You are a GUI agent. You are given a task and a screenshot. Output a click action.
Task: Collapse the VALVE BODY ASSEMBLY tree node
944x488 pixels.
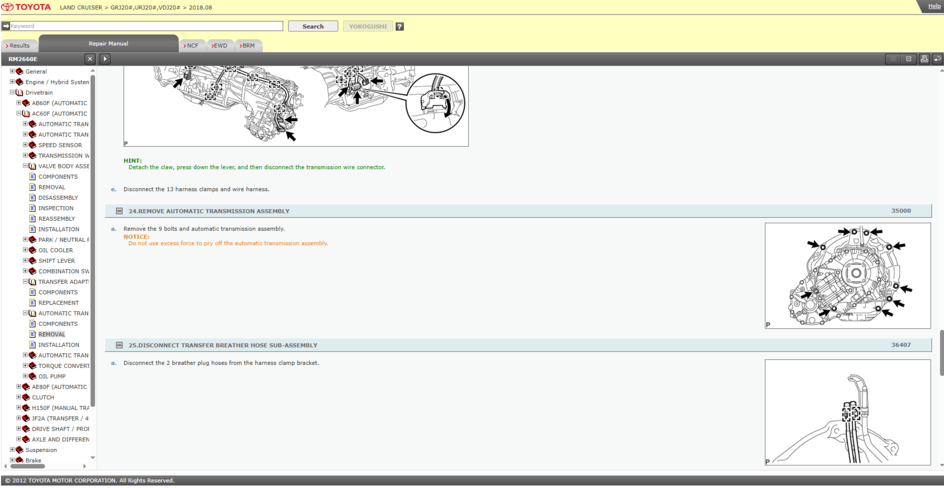point(26,166)
